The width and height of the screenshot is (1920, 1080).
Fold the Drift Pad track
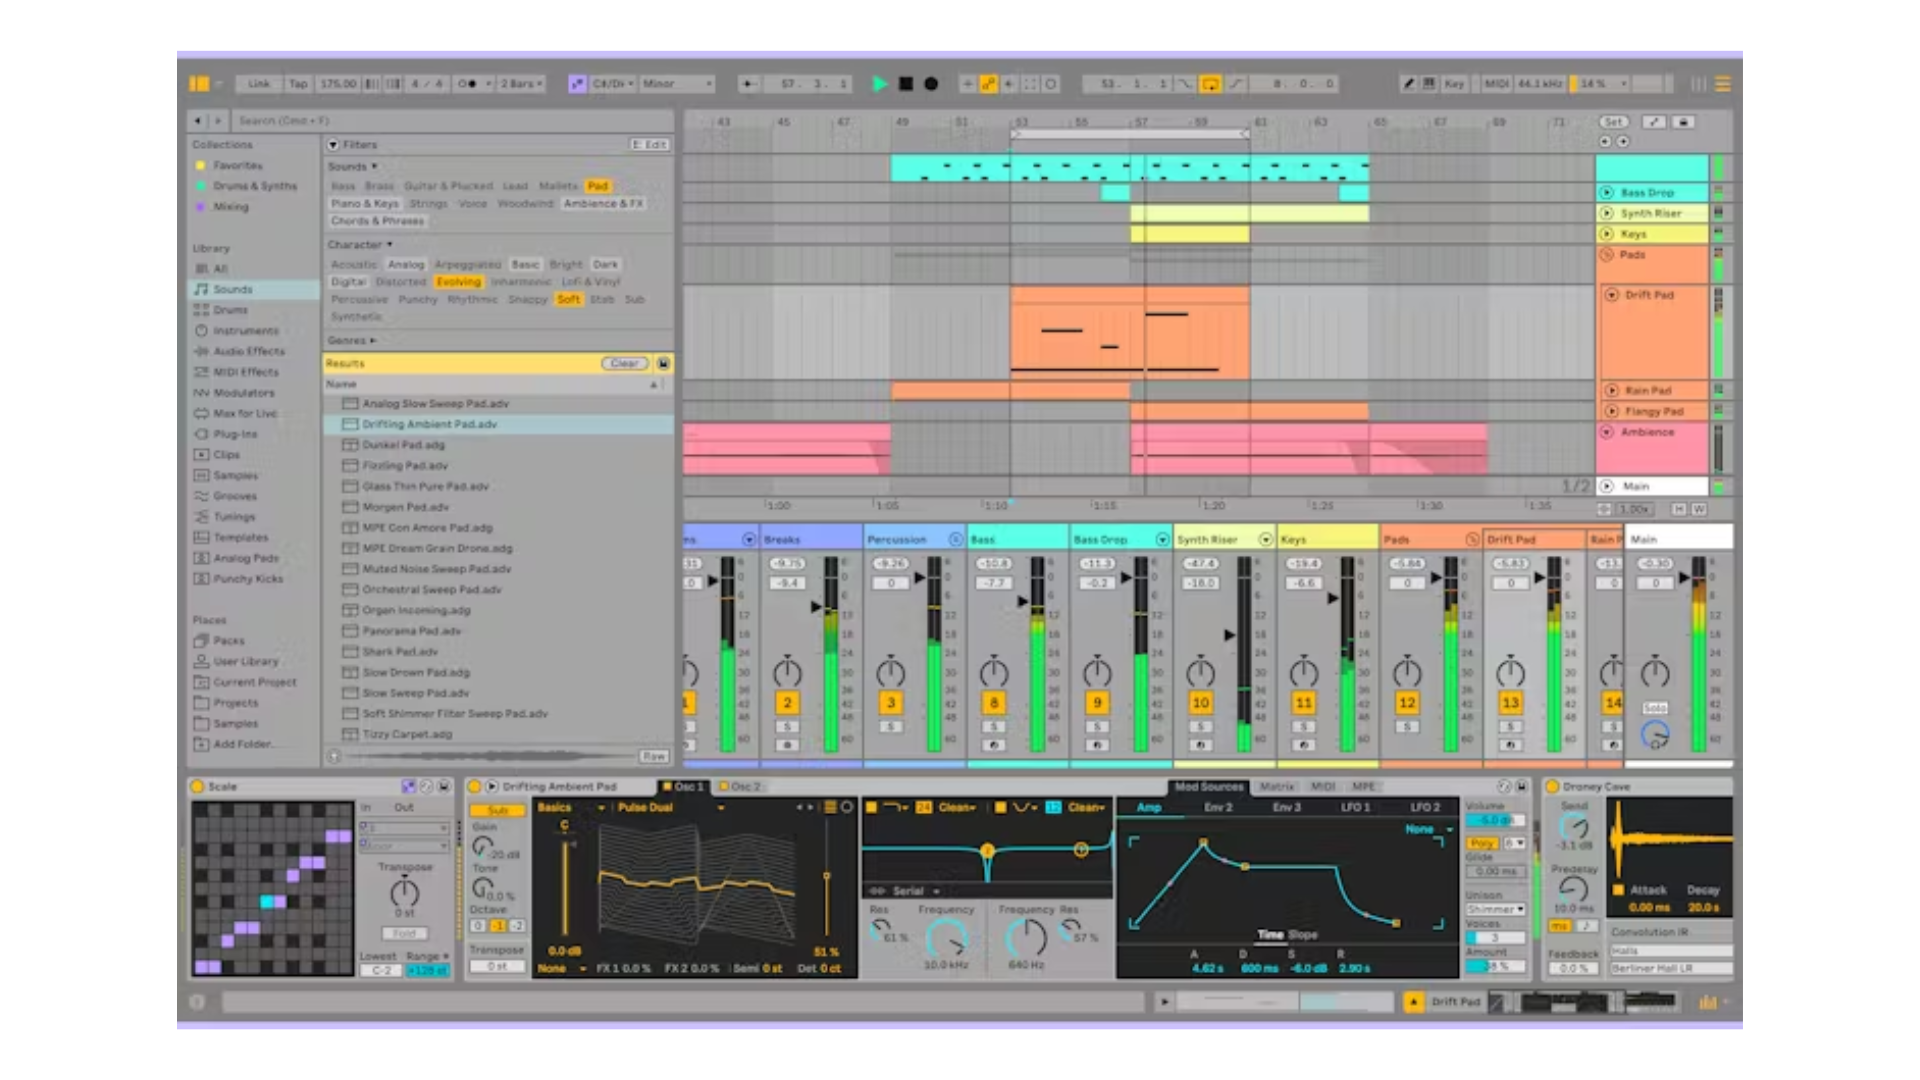[1612, 295]
